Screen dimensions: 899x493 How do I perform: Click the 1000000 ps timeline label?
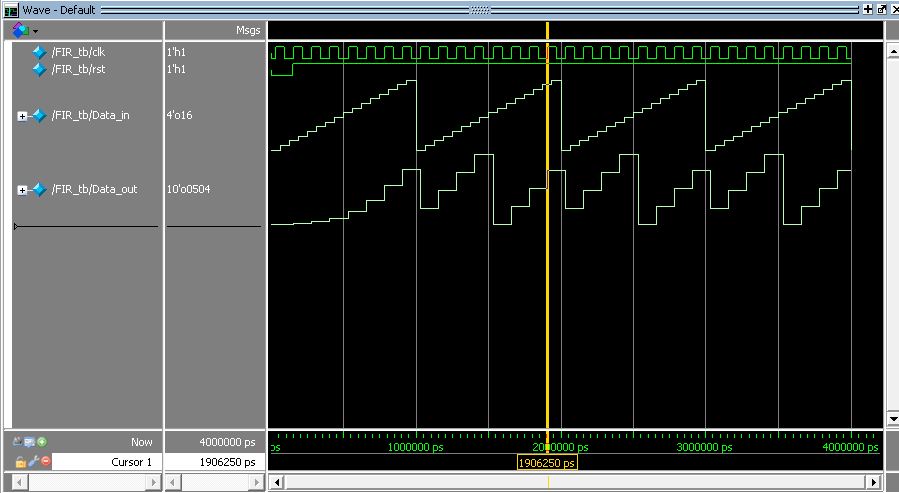pyautogui.click(x=416, y=447)
